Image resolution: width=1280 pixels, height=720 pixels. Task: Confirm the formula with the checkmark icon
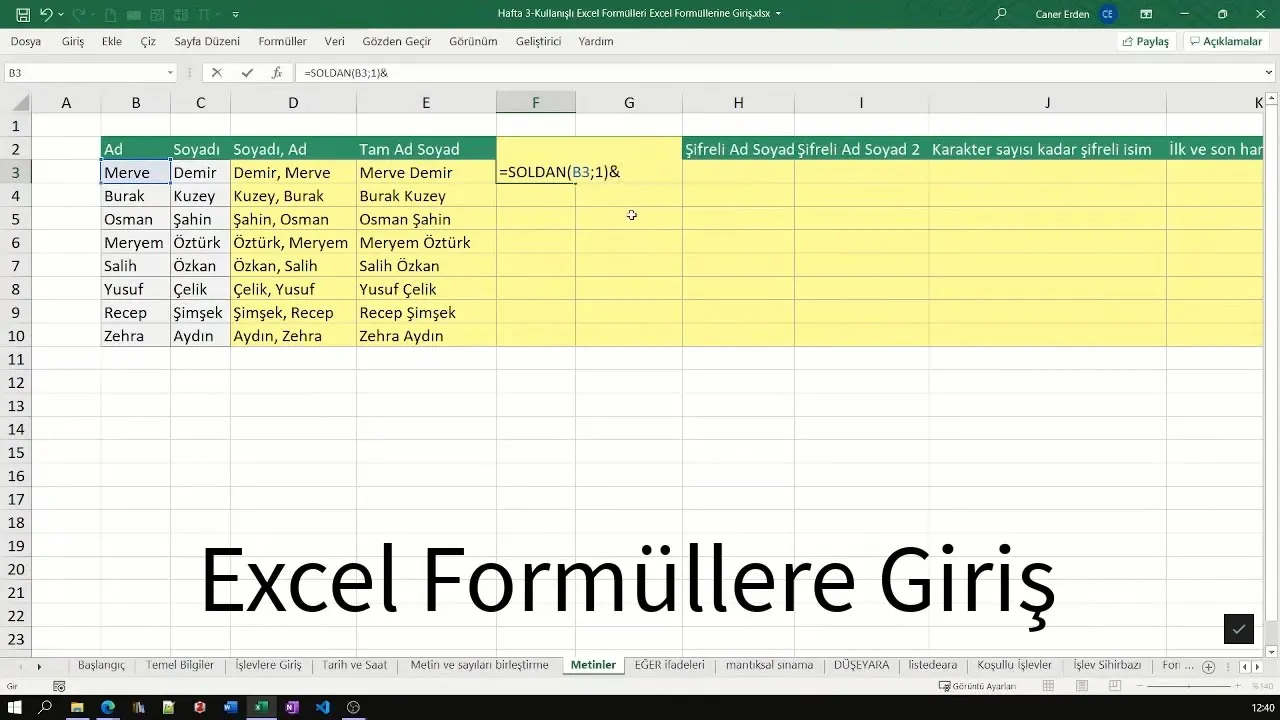(x=247, y=73)
